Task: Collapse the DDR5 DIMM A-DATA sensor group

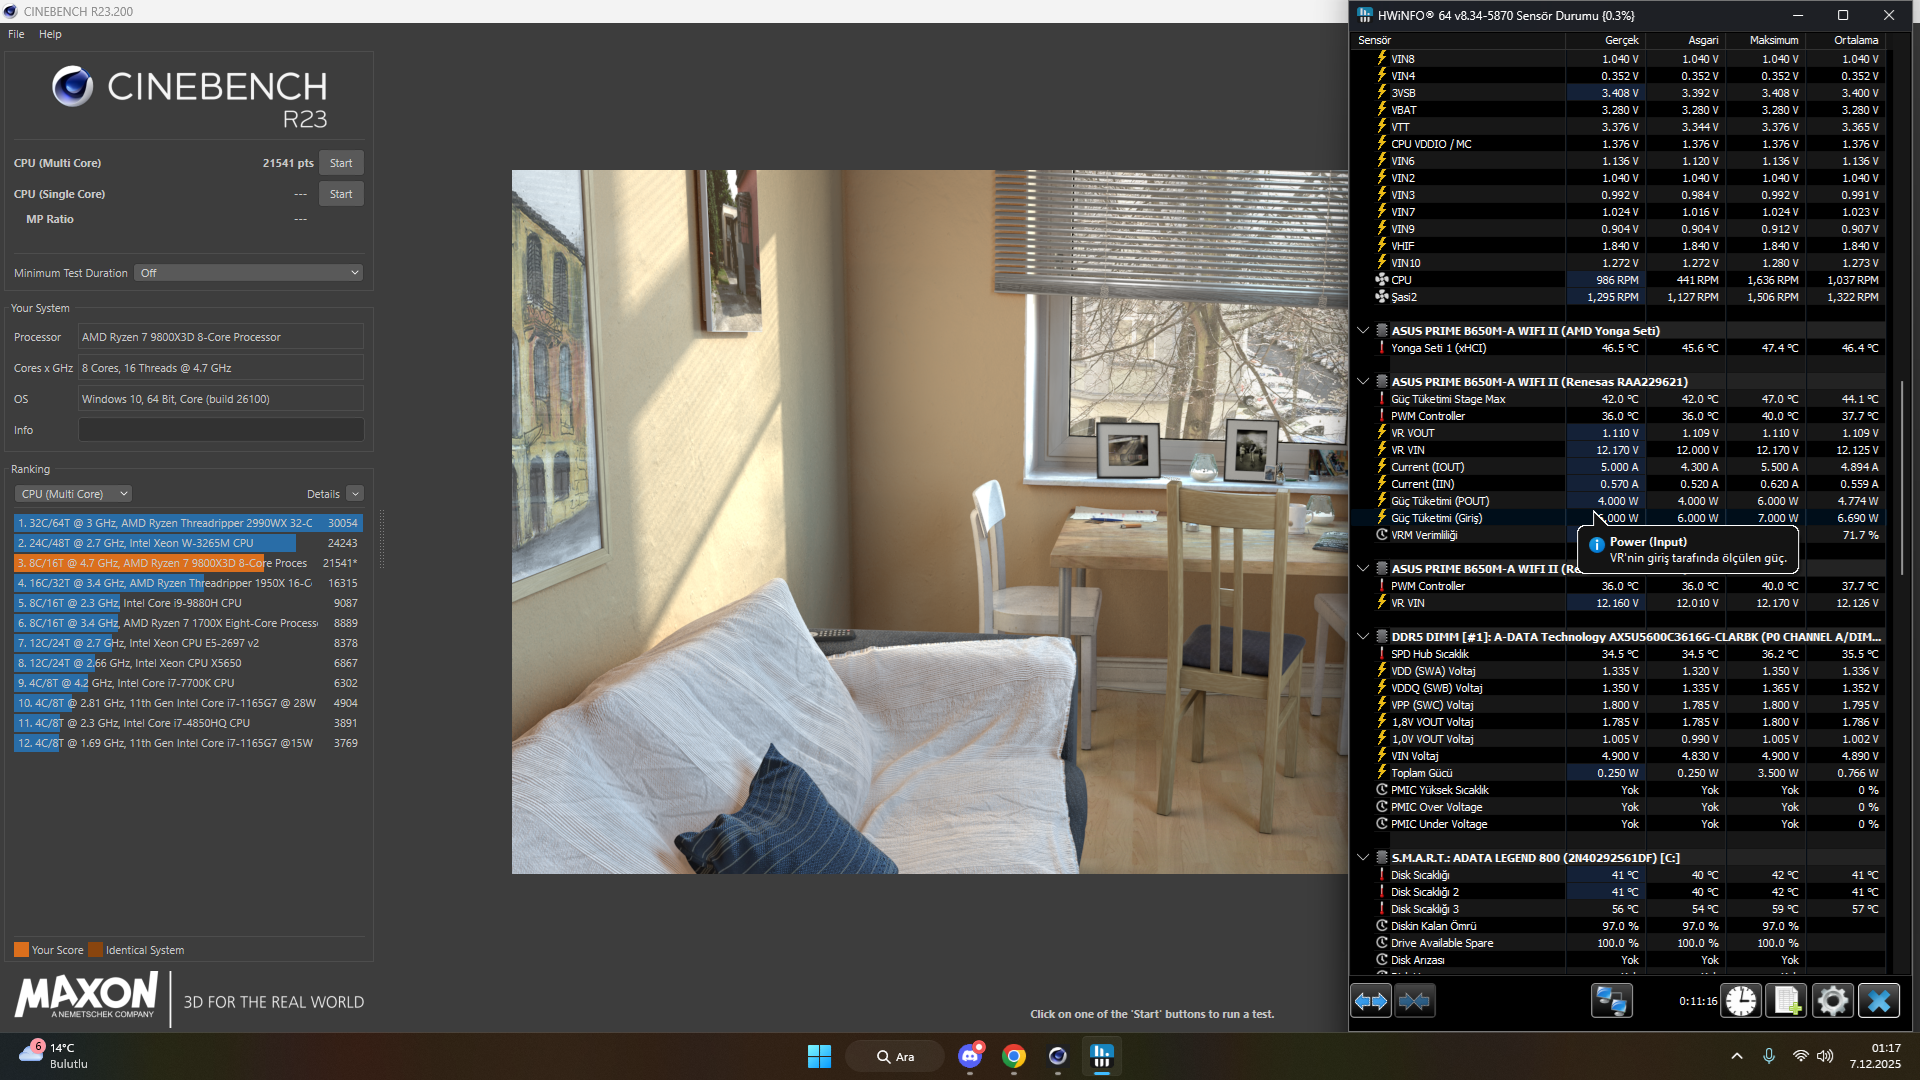Action: 1363,636
